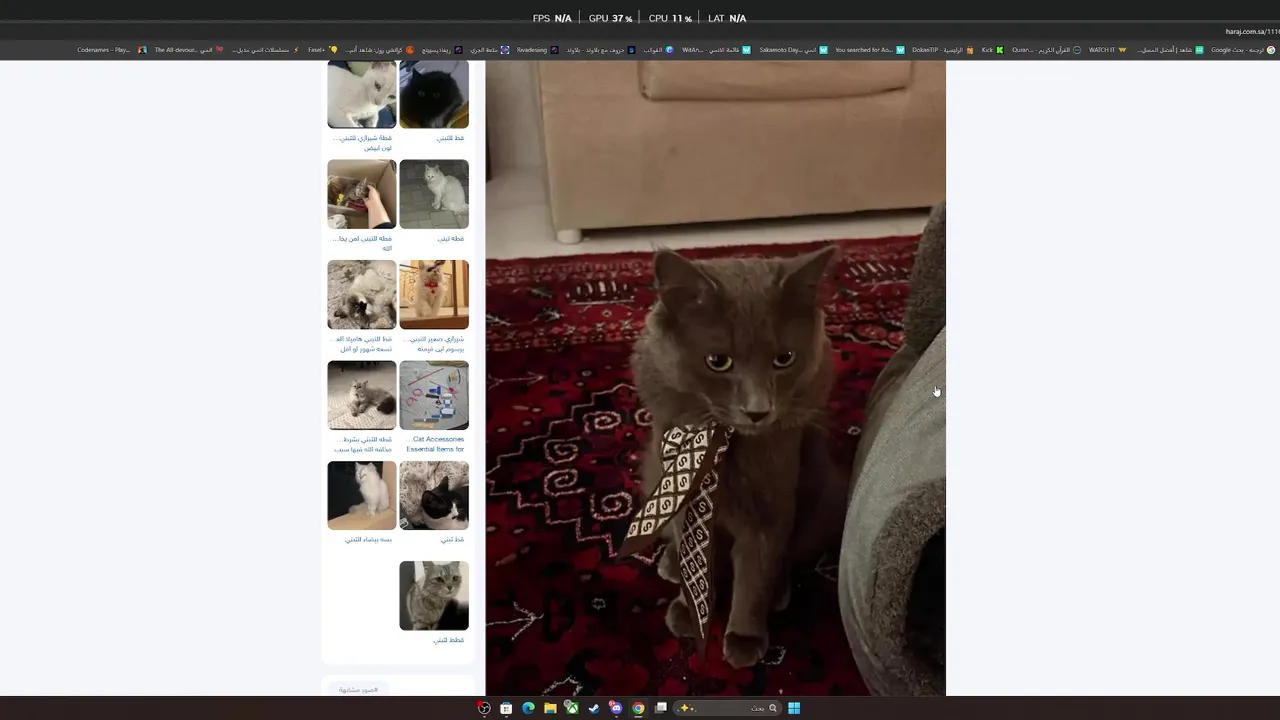Open the gray tabby cat thumbnail
This screenshot has width=1280, height=720.
pyautogui.click(x=434, y=596)
